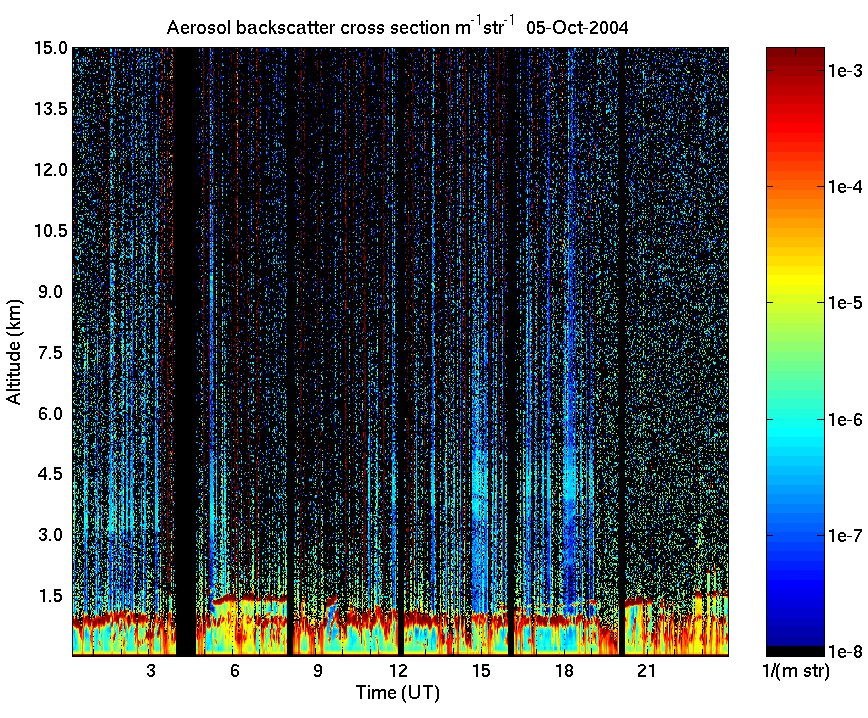Click the '1e-8' colorbar label
The width and height of the screenshot is (868, 718).
coord(845,652)
